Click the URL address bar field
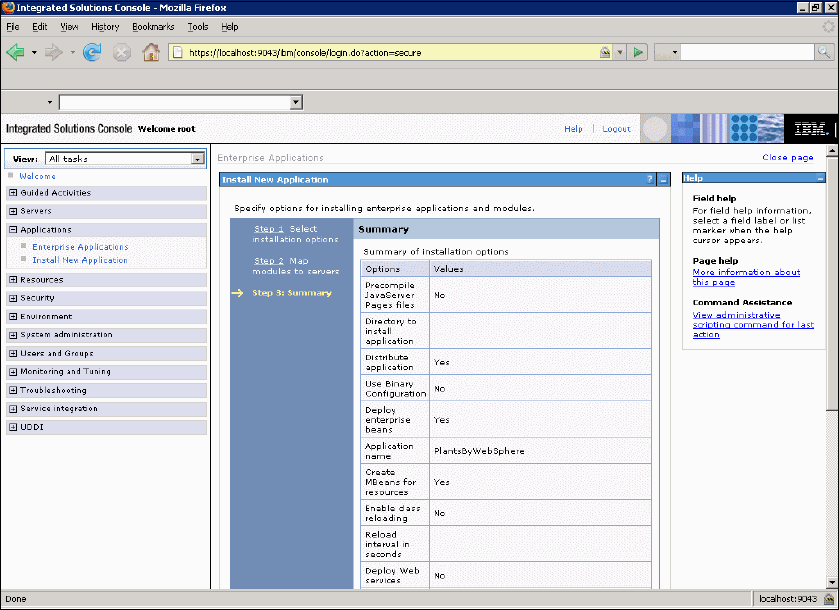 click(391, 52)
